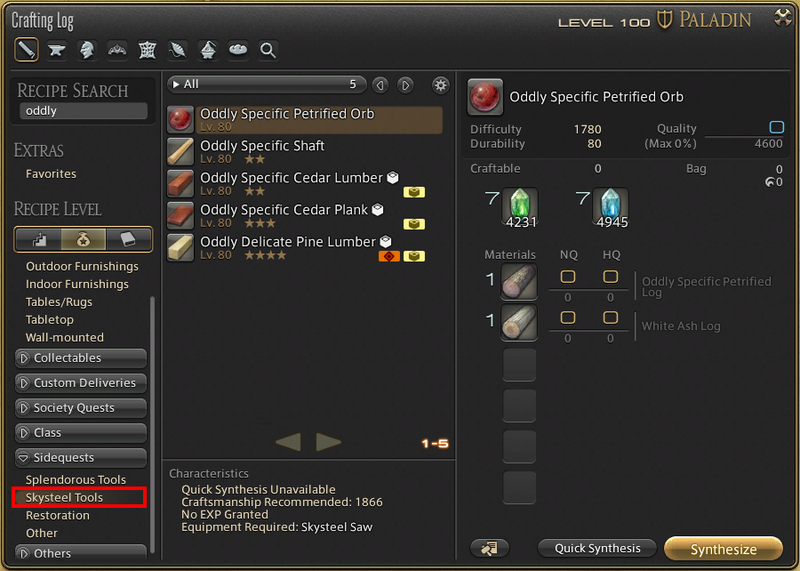Image resolution: width=800 pixels, height=571 pixels.
Task: Select the Goldsmith tiara class icon
Action: (x=117, y=50)
